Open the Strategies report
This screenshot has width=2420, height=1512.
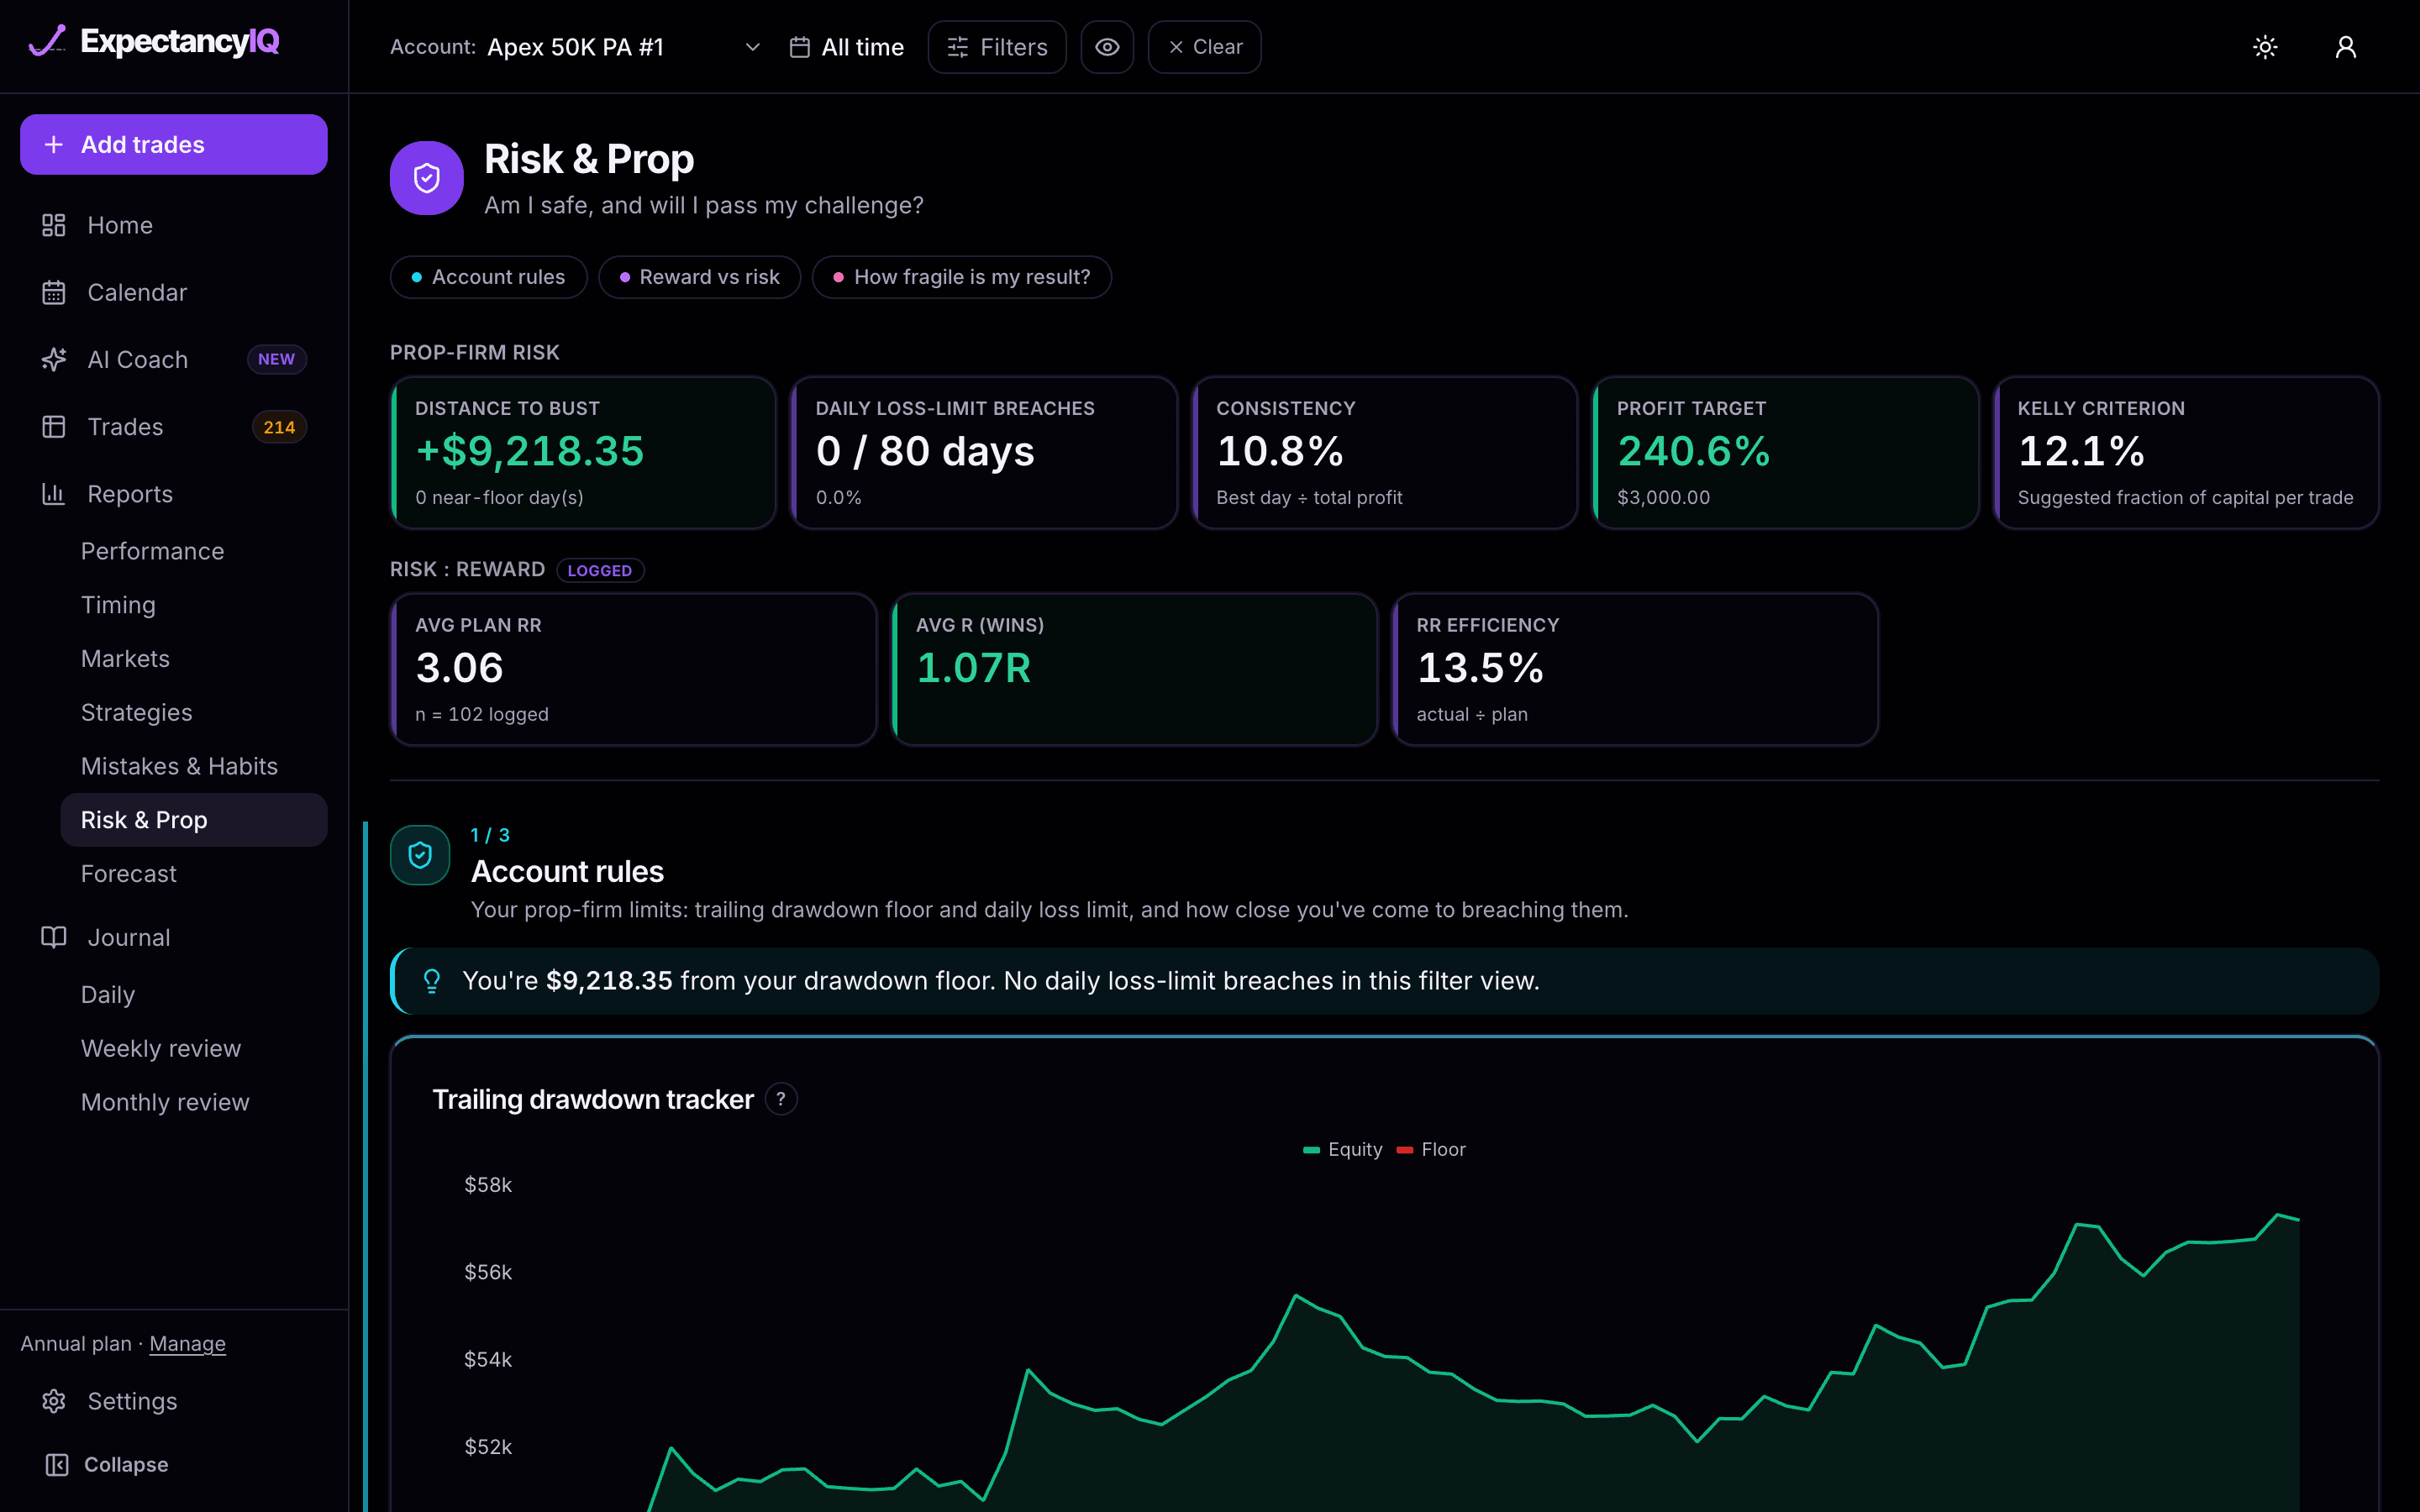(136, 713)
